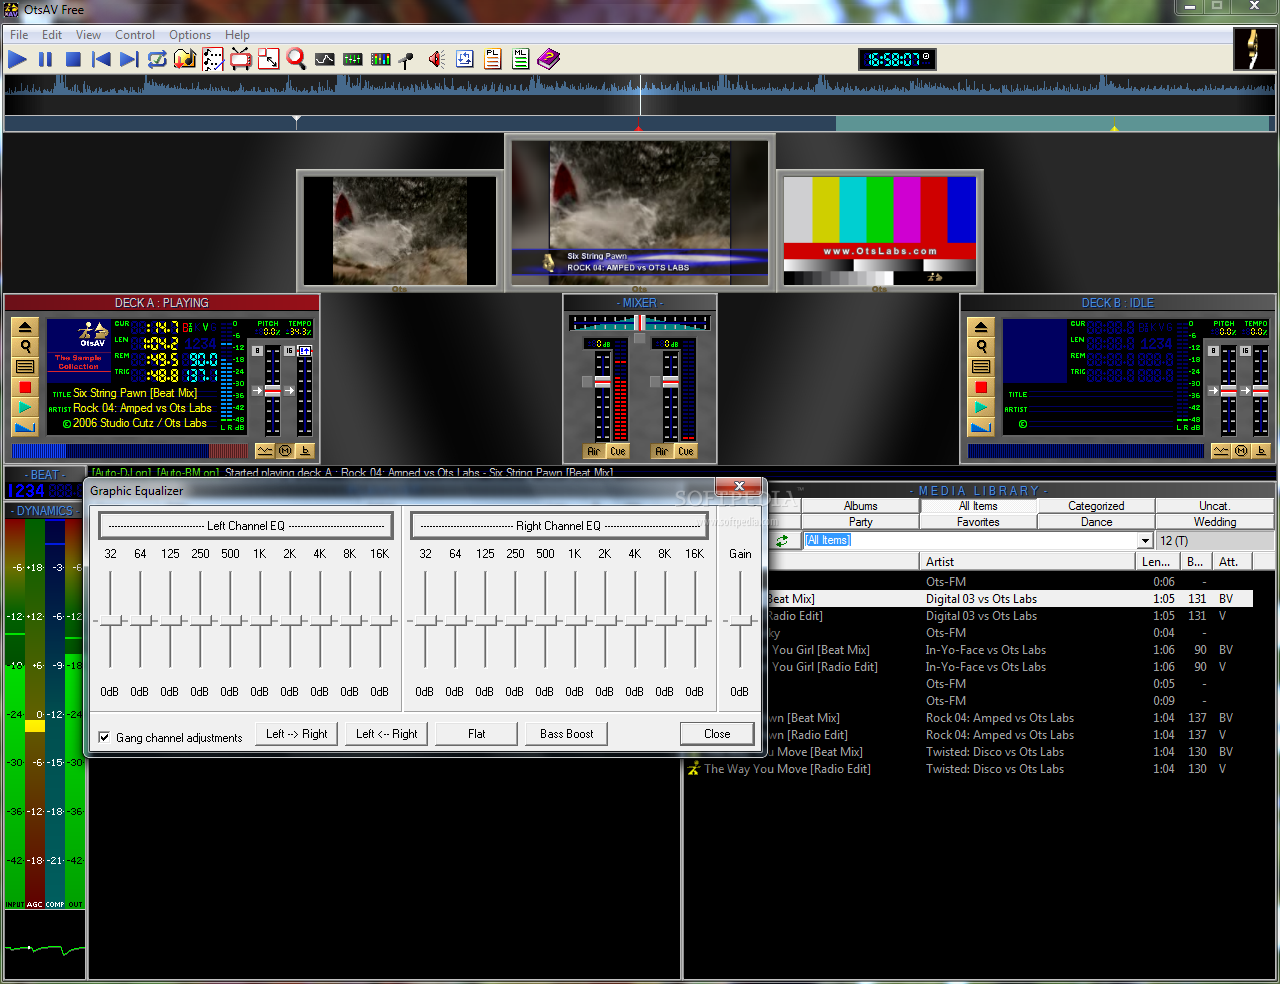The height and width of the screenshot is (984, 1280).
Task: Toggle the beat mix notes toolbar icon
Action: [x=213, y=60]
